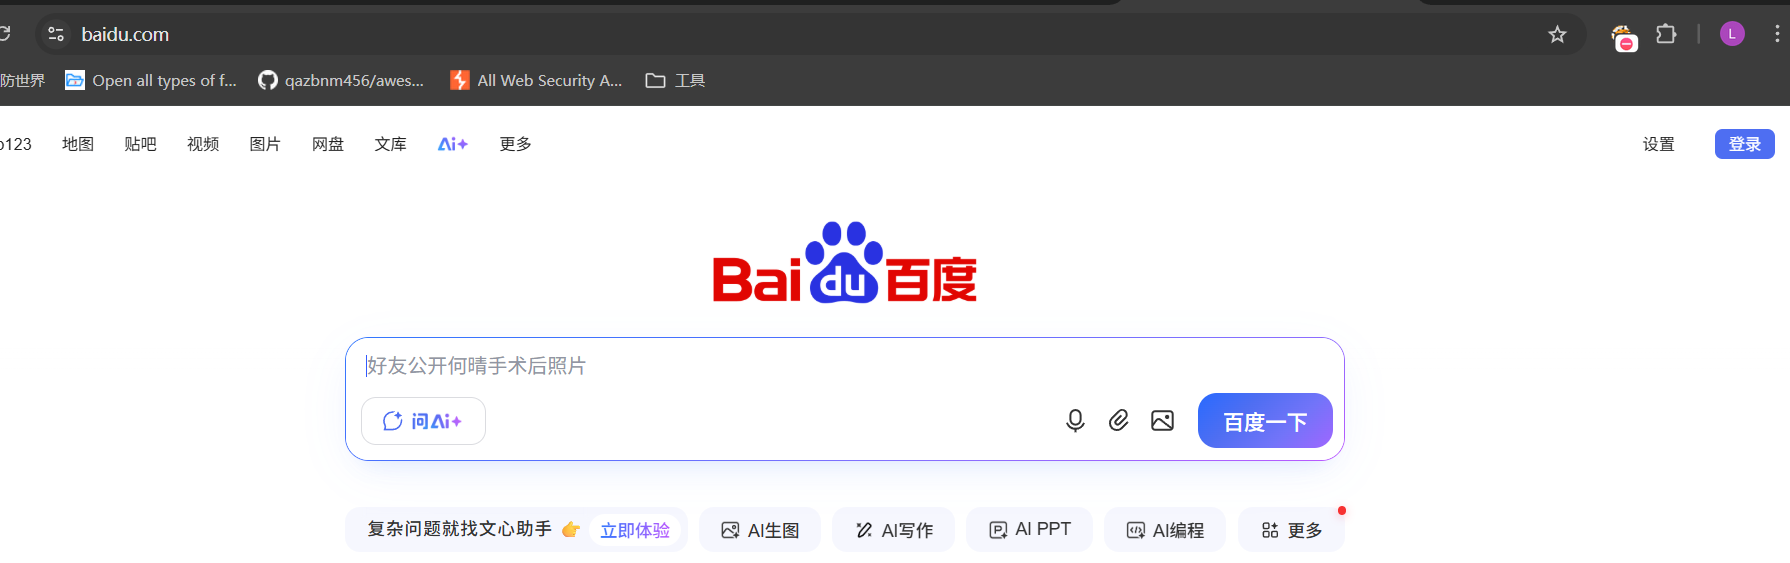Open the Chrome three-dot menu
This screenshot has height=563, width=1790.
pyautogui.click(x=1776, y=34)
